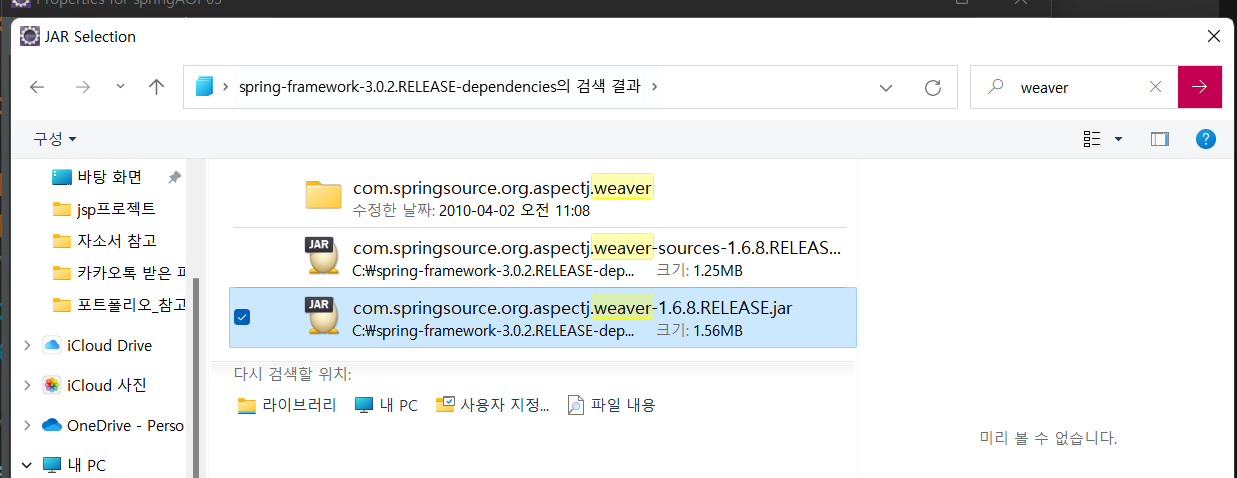This screenshot has height=478, width=1237.
Task: Select OneDrive - Personal in sidebar
Action: pos(114,425)
